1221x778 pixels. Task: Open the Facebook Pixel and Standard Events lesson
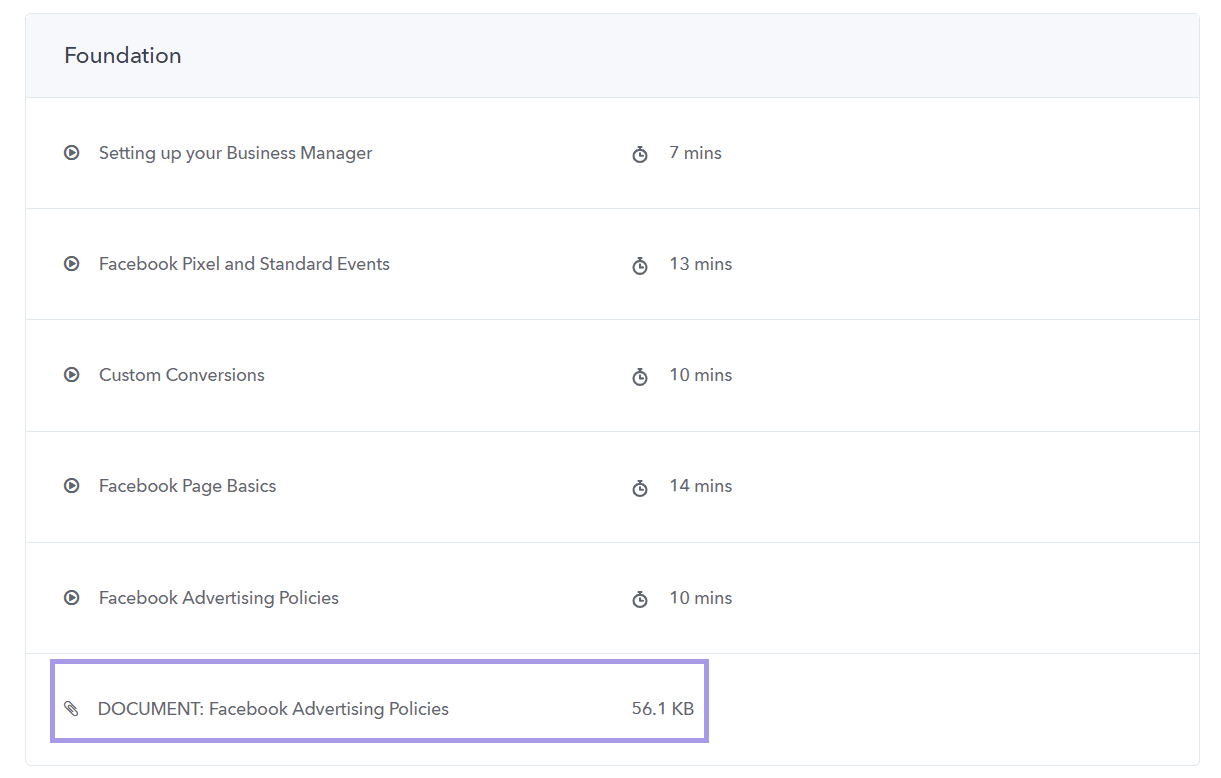[x=244, y=264]
